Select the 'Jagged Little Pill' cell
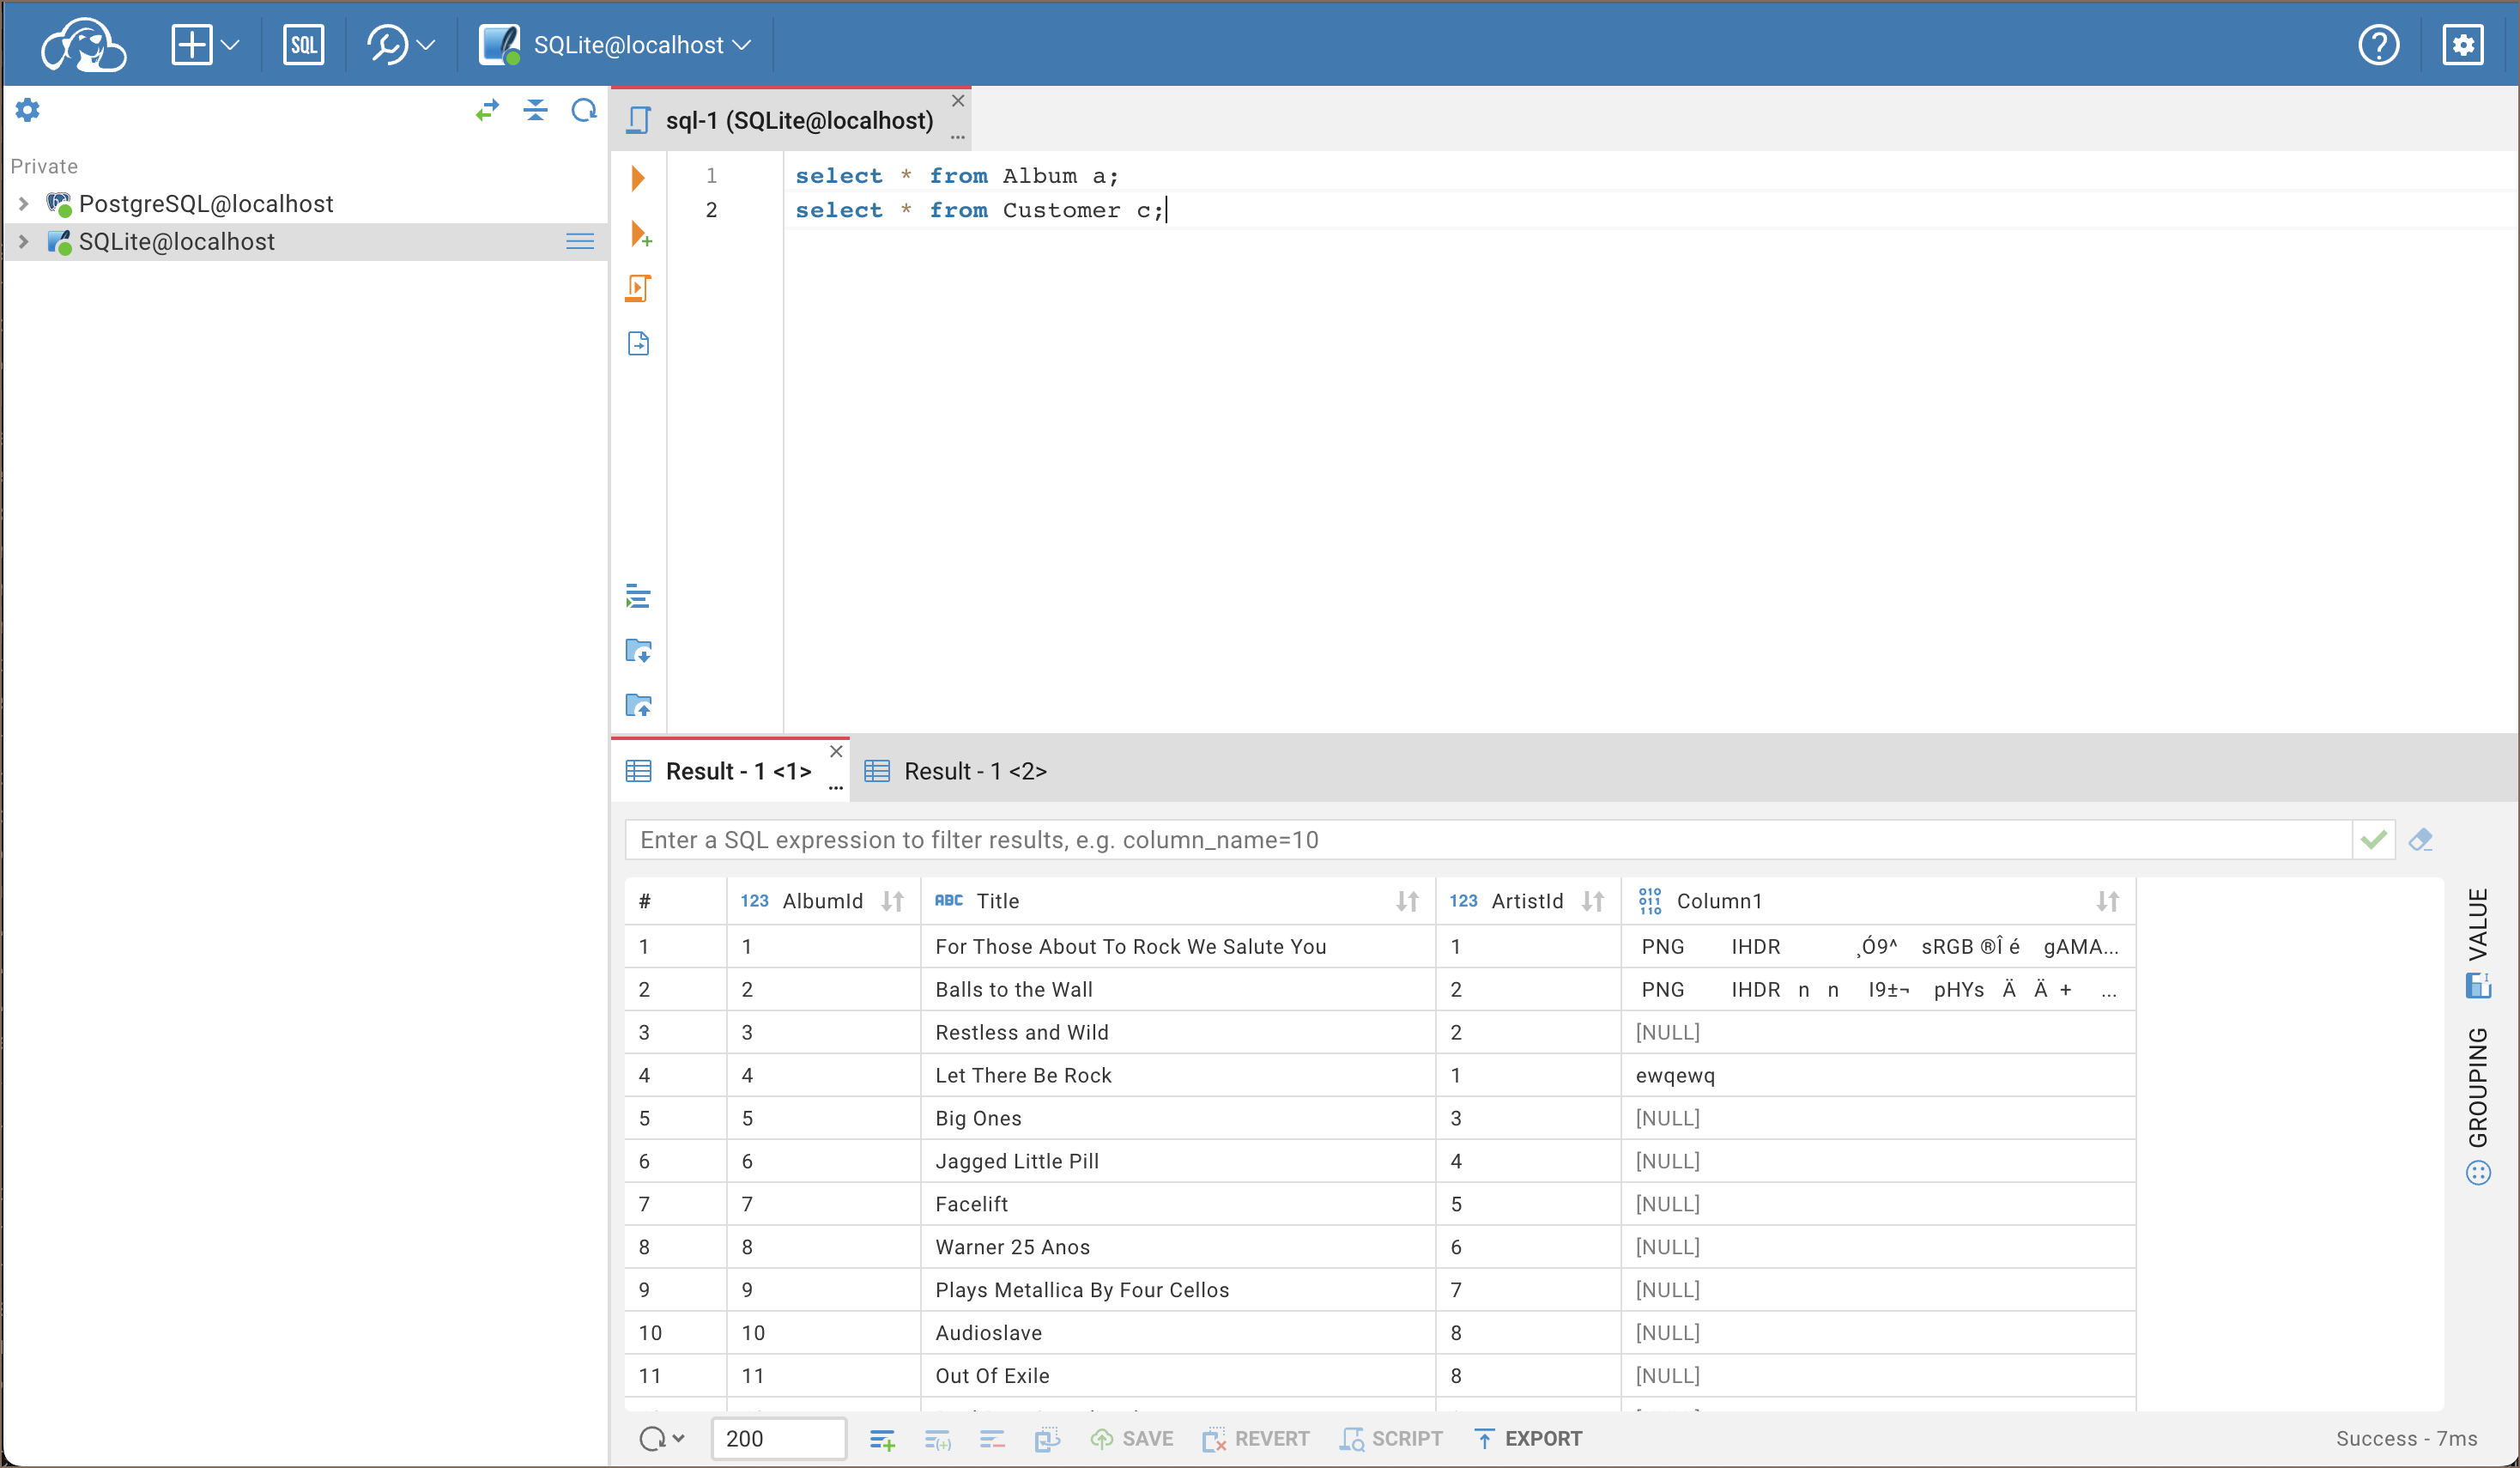This screenshot has width=2520, height=1468. (x=1178, y=1161)
